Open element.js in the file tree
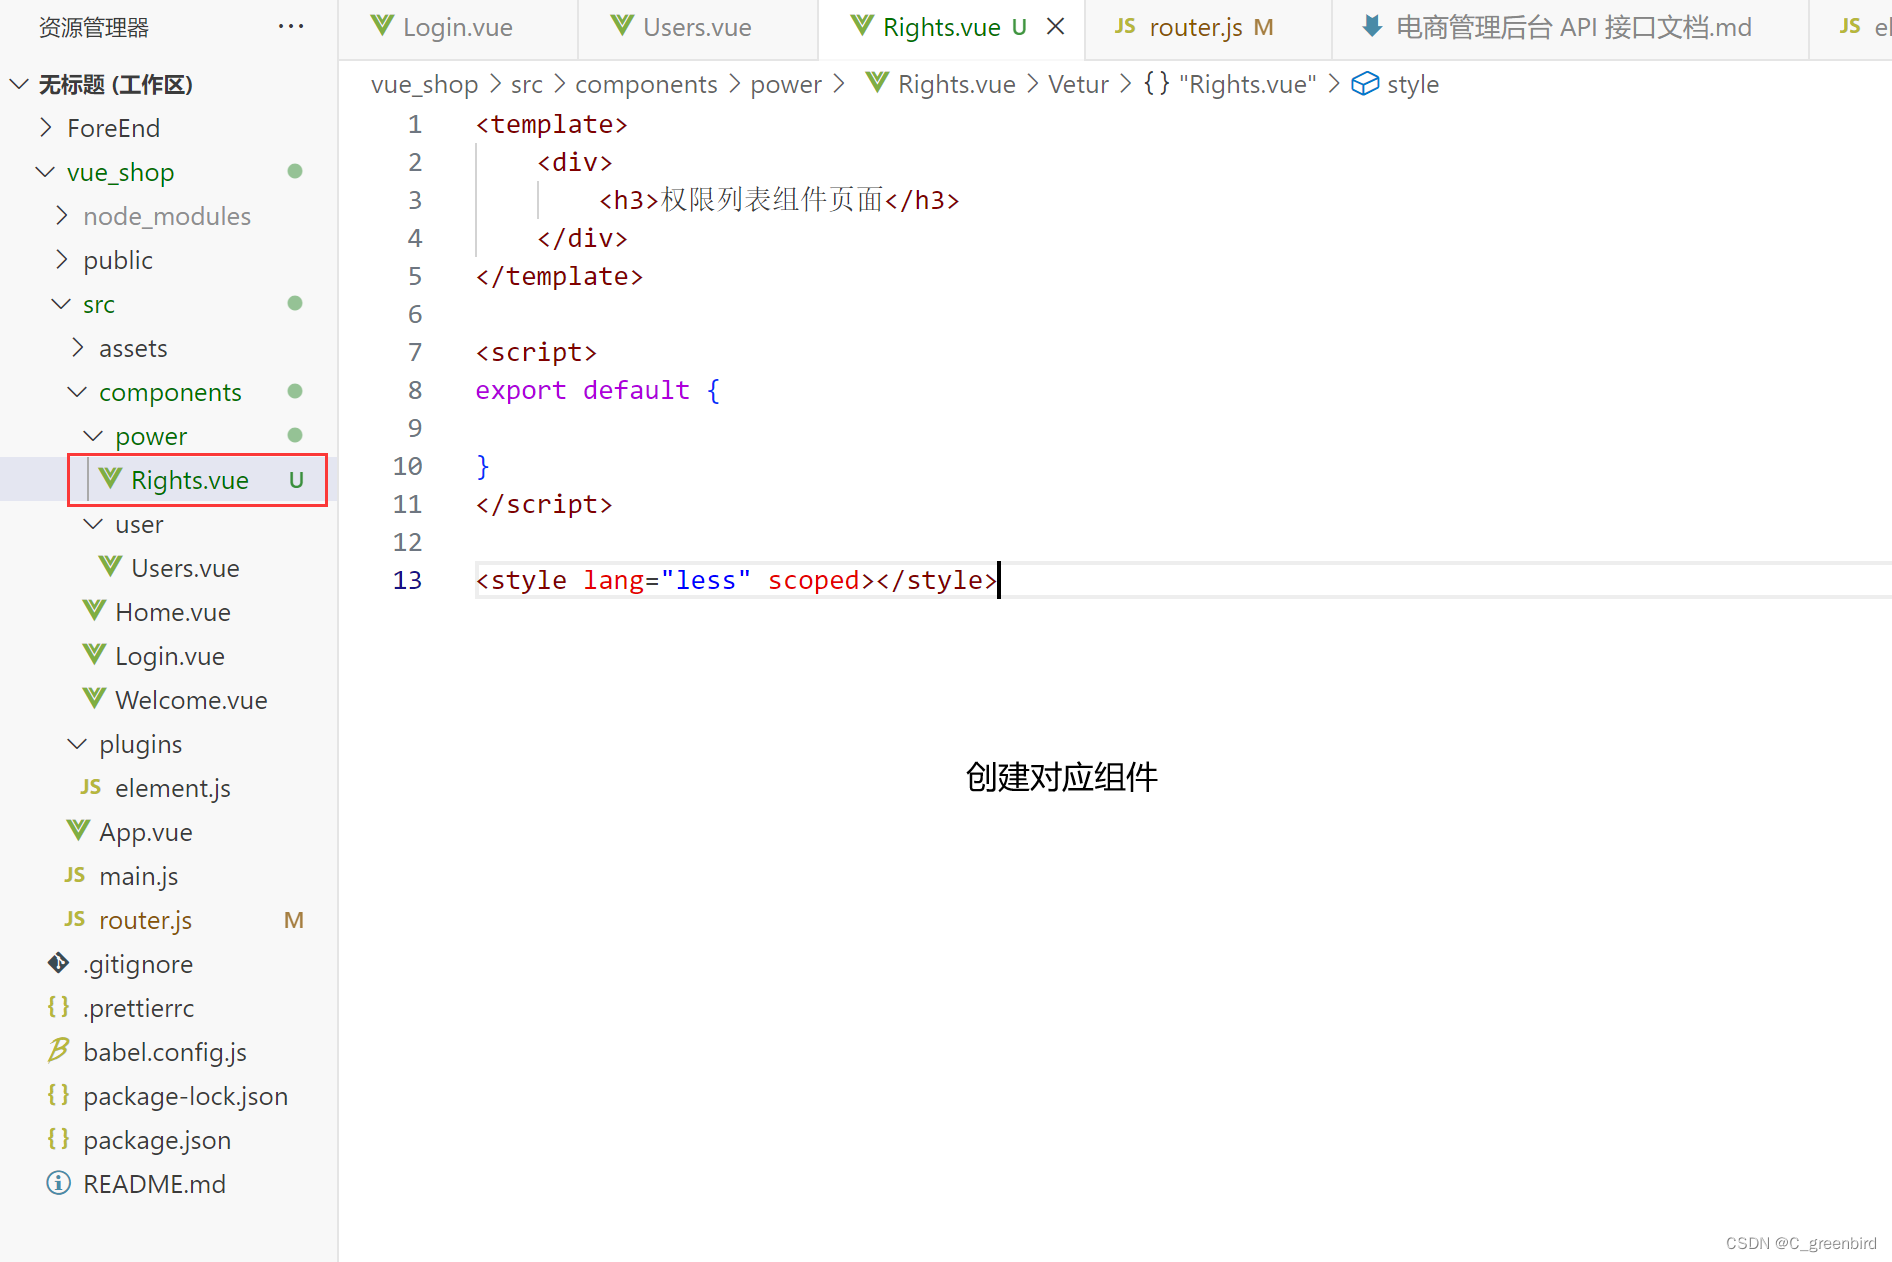Image resolution: width=1892 pixels, height=1262 pixels. click(x=173, y=788)
